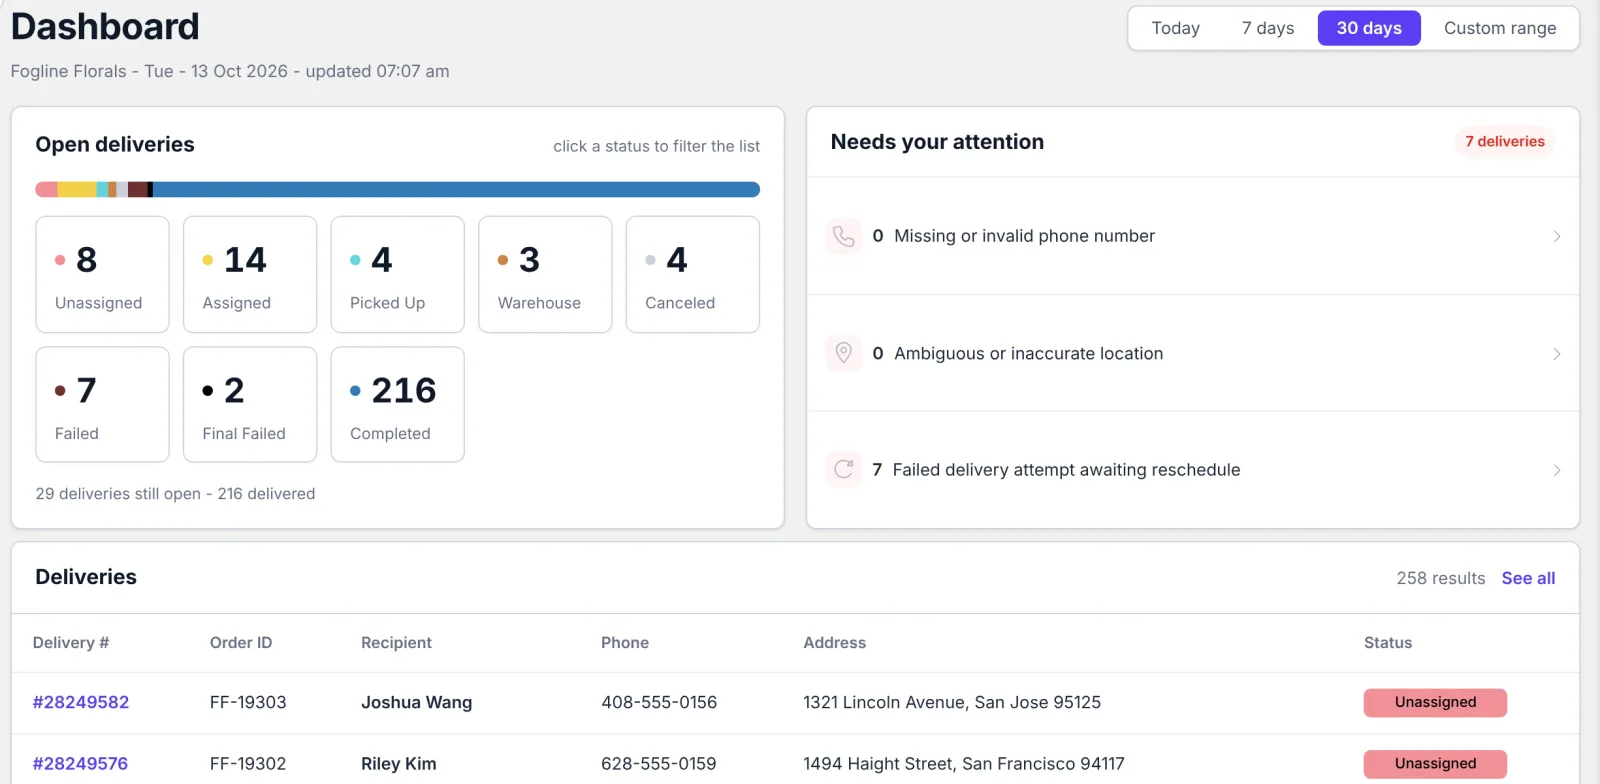Filter by the Failed status card
This screenshot has height=784, width=1600.
pyautogui.click(x=102, y=405)
